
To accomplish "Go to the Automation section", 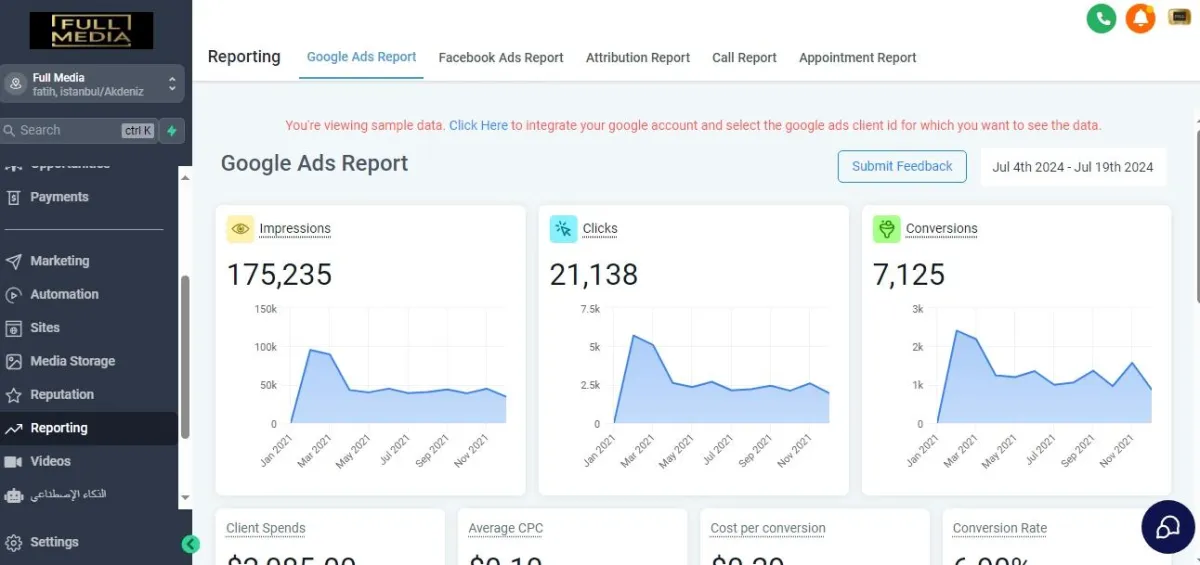I will point(64,294).
